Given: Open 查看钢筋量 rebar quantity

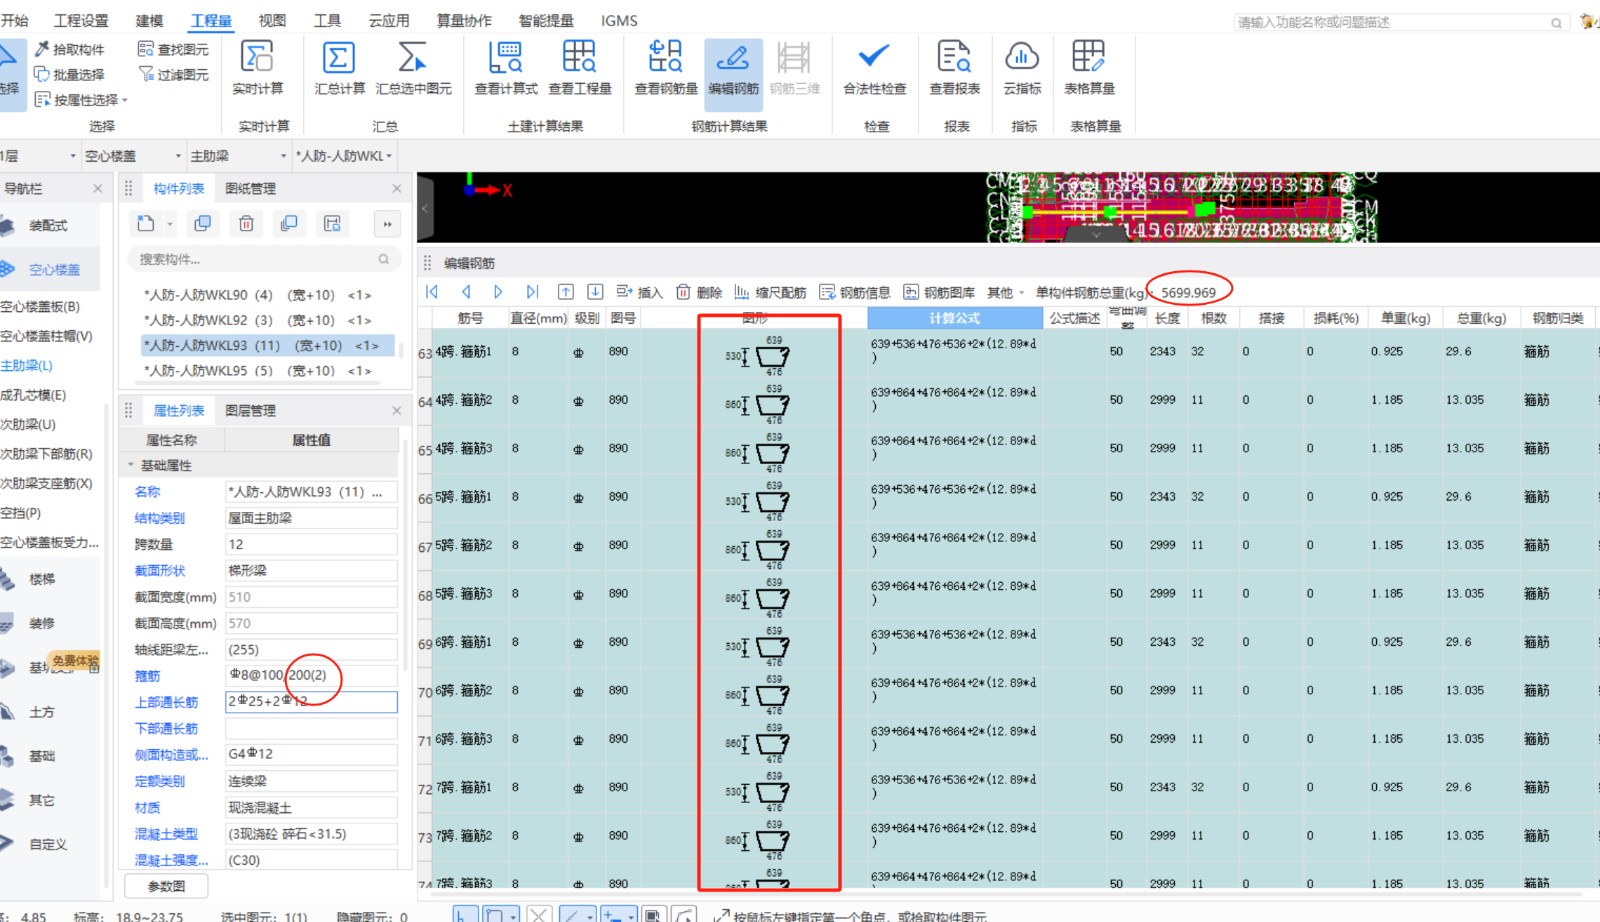Looking at the screenshot, I should pyautogui.click(x=666, y=66).
